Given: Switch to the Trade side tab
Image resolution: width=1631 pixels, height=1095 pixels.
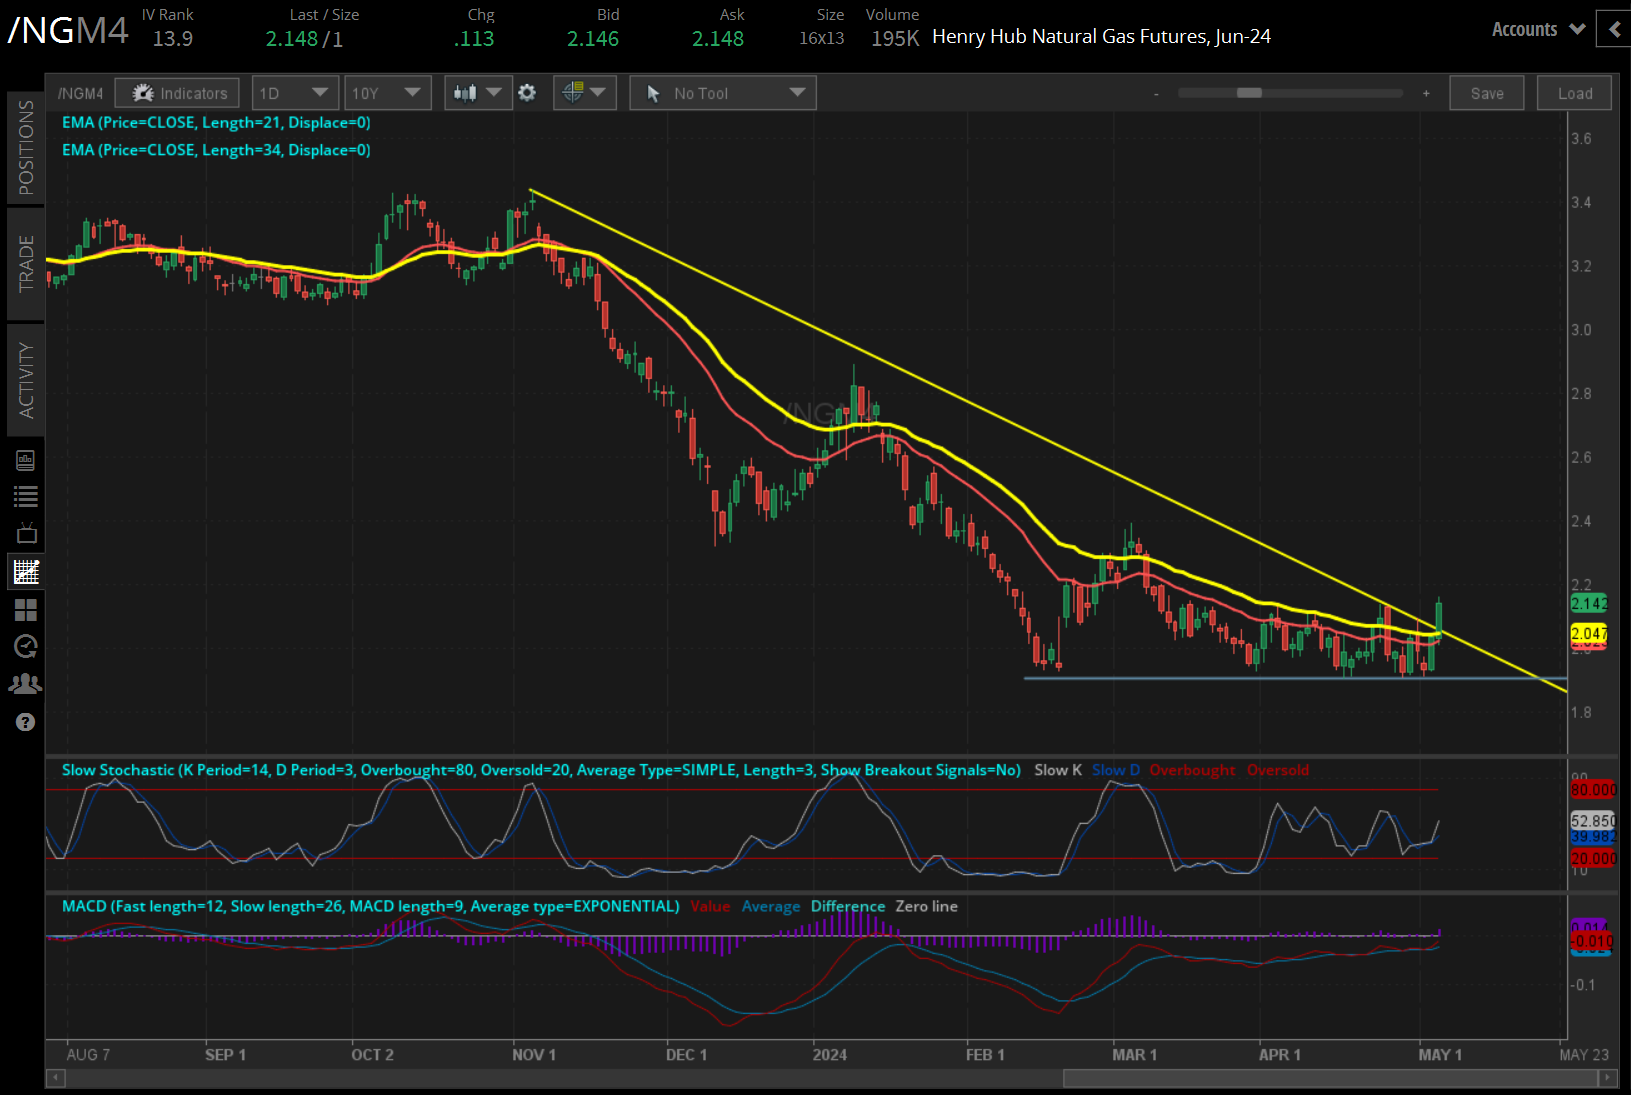Looking at the screenshot, I should (26, 263).
